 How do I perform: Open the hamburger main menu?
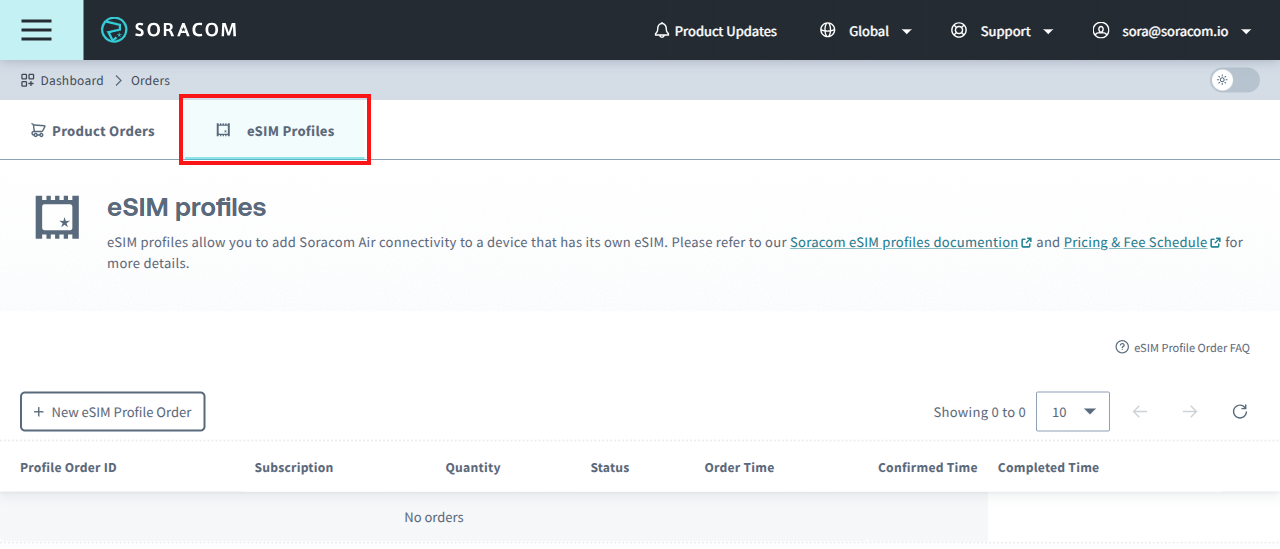pyautogui.click(x=36, y=30)
